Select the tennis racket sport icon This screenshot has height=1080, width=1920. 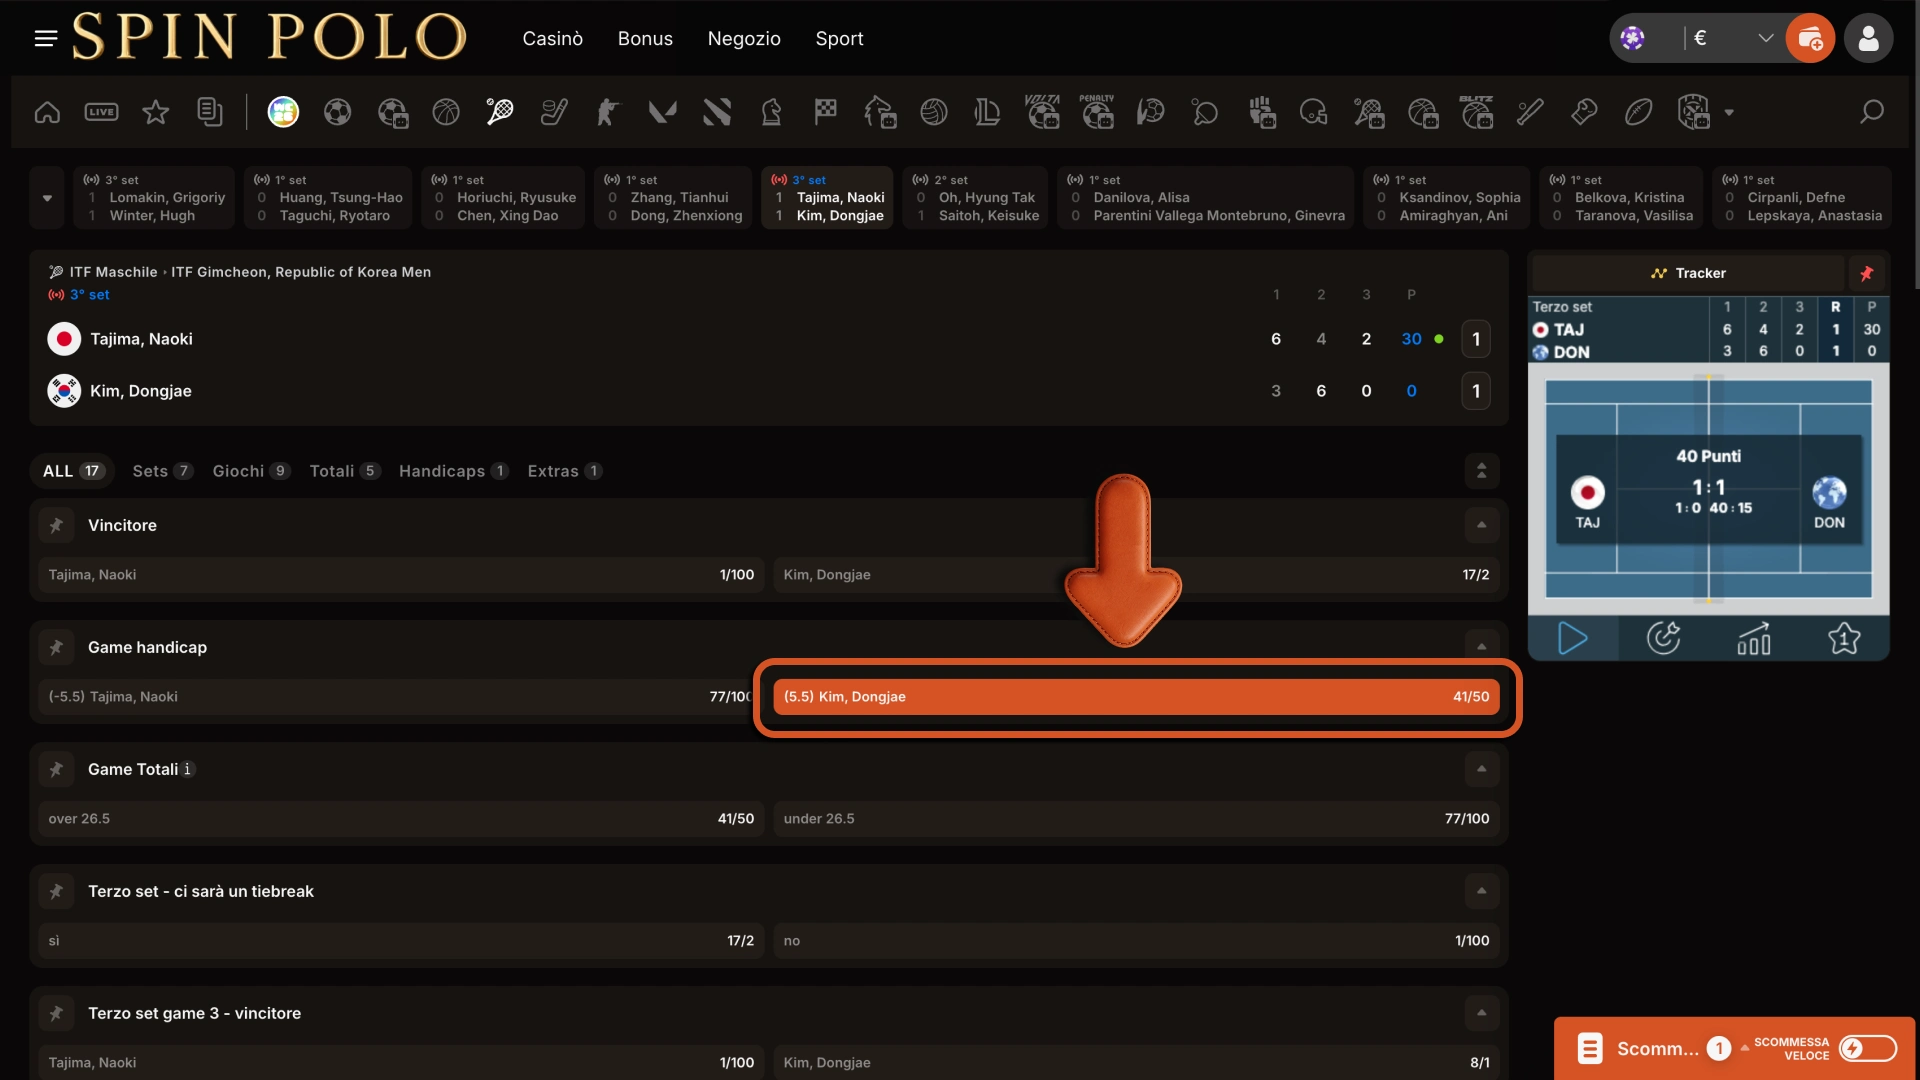click(500, 112)
